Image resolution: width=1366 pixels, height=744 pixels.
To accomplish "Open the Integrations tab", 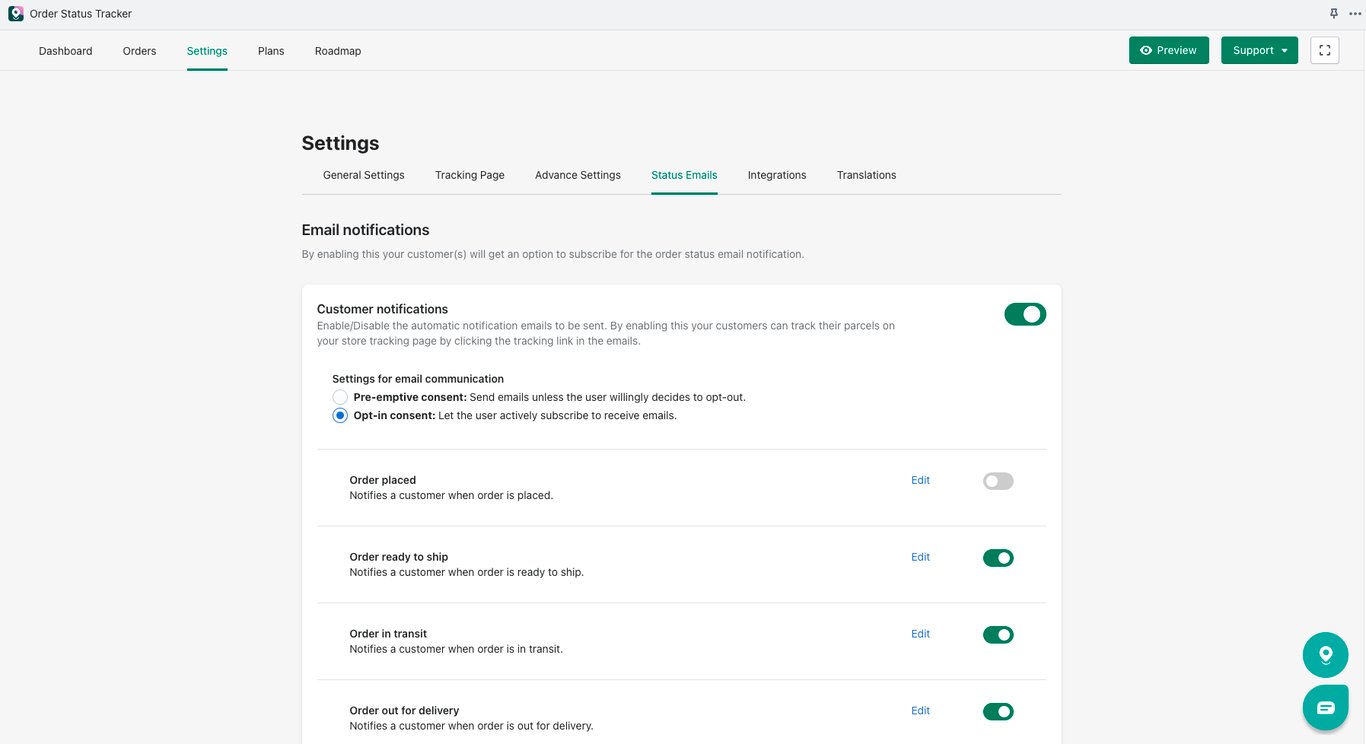I will [777, 175].
